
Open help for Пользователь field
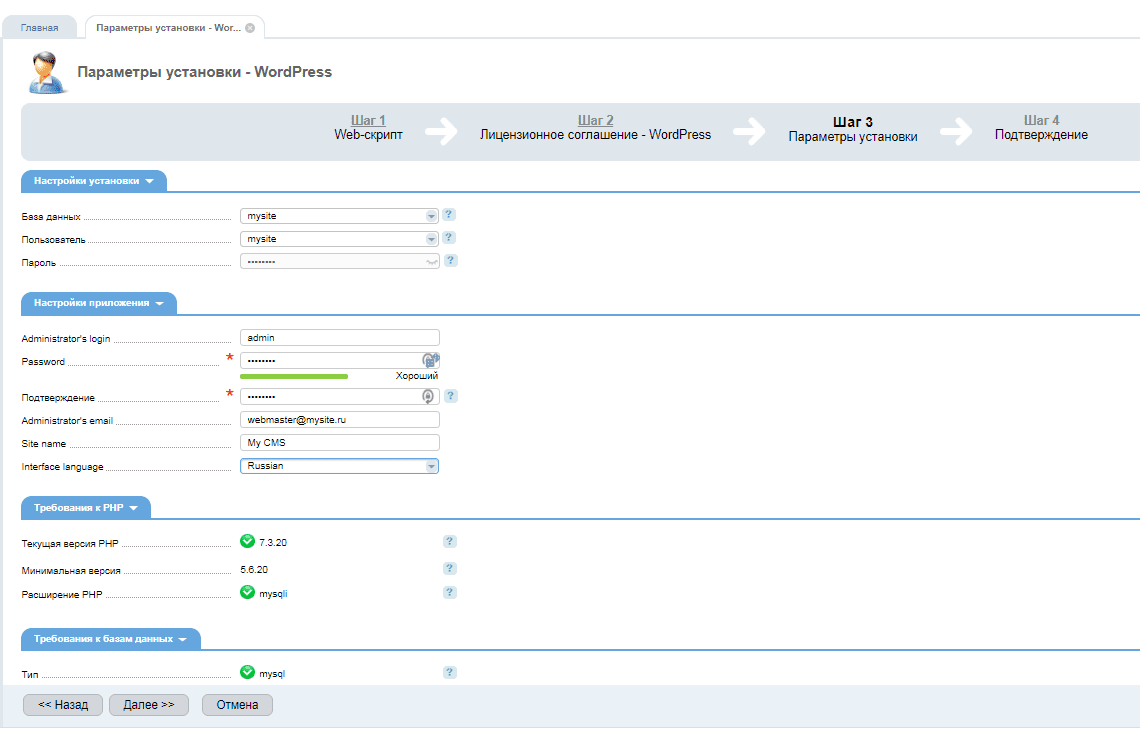tap(449, 238)
